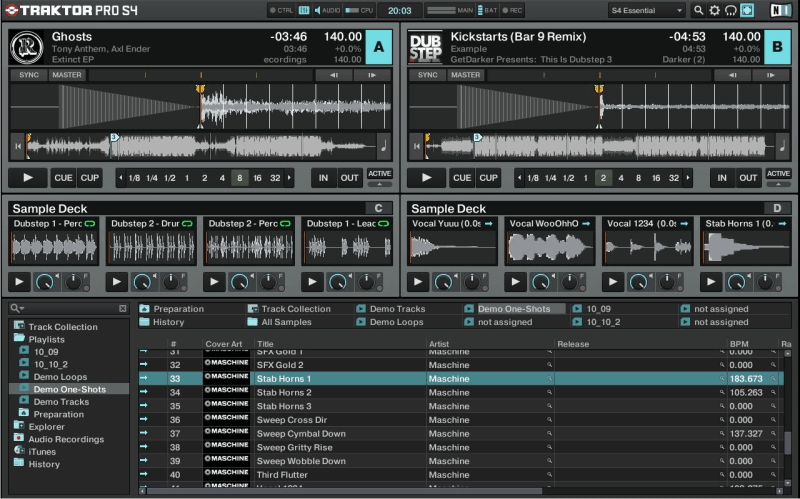This screenshot has width=800, height=499.
Task: Click the musical note icon on Deck B
Action: [782, 147]
